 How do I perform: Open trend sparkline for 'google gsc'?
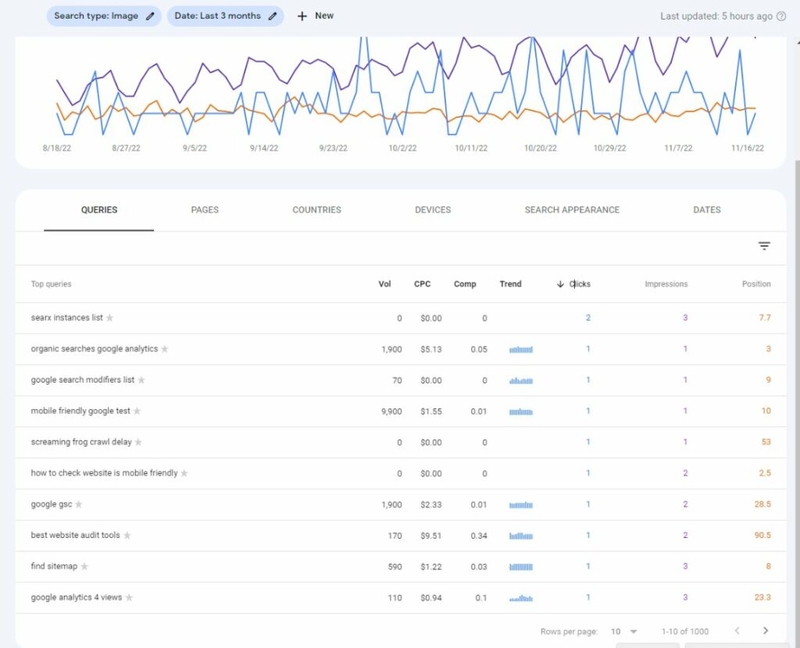(521, 505)
